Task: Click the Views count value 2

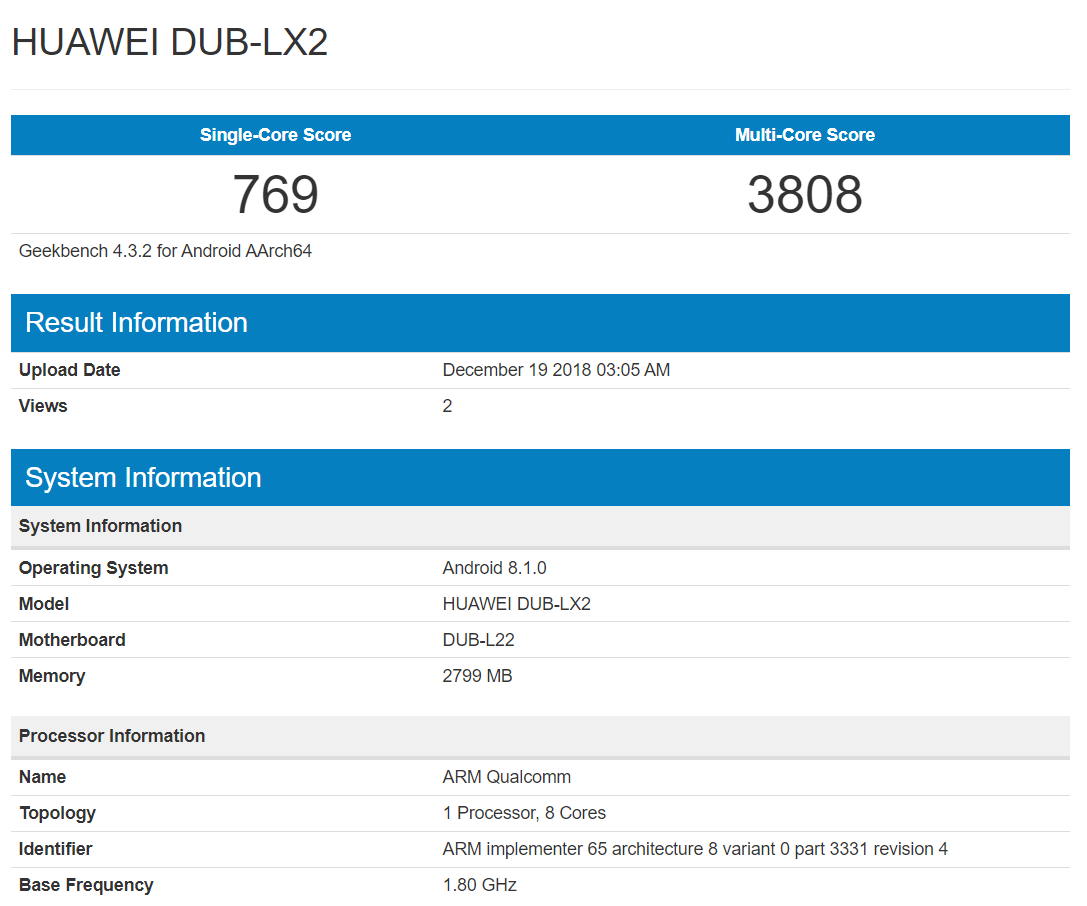Action: point(447,406)
